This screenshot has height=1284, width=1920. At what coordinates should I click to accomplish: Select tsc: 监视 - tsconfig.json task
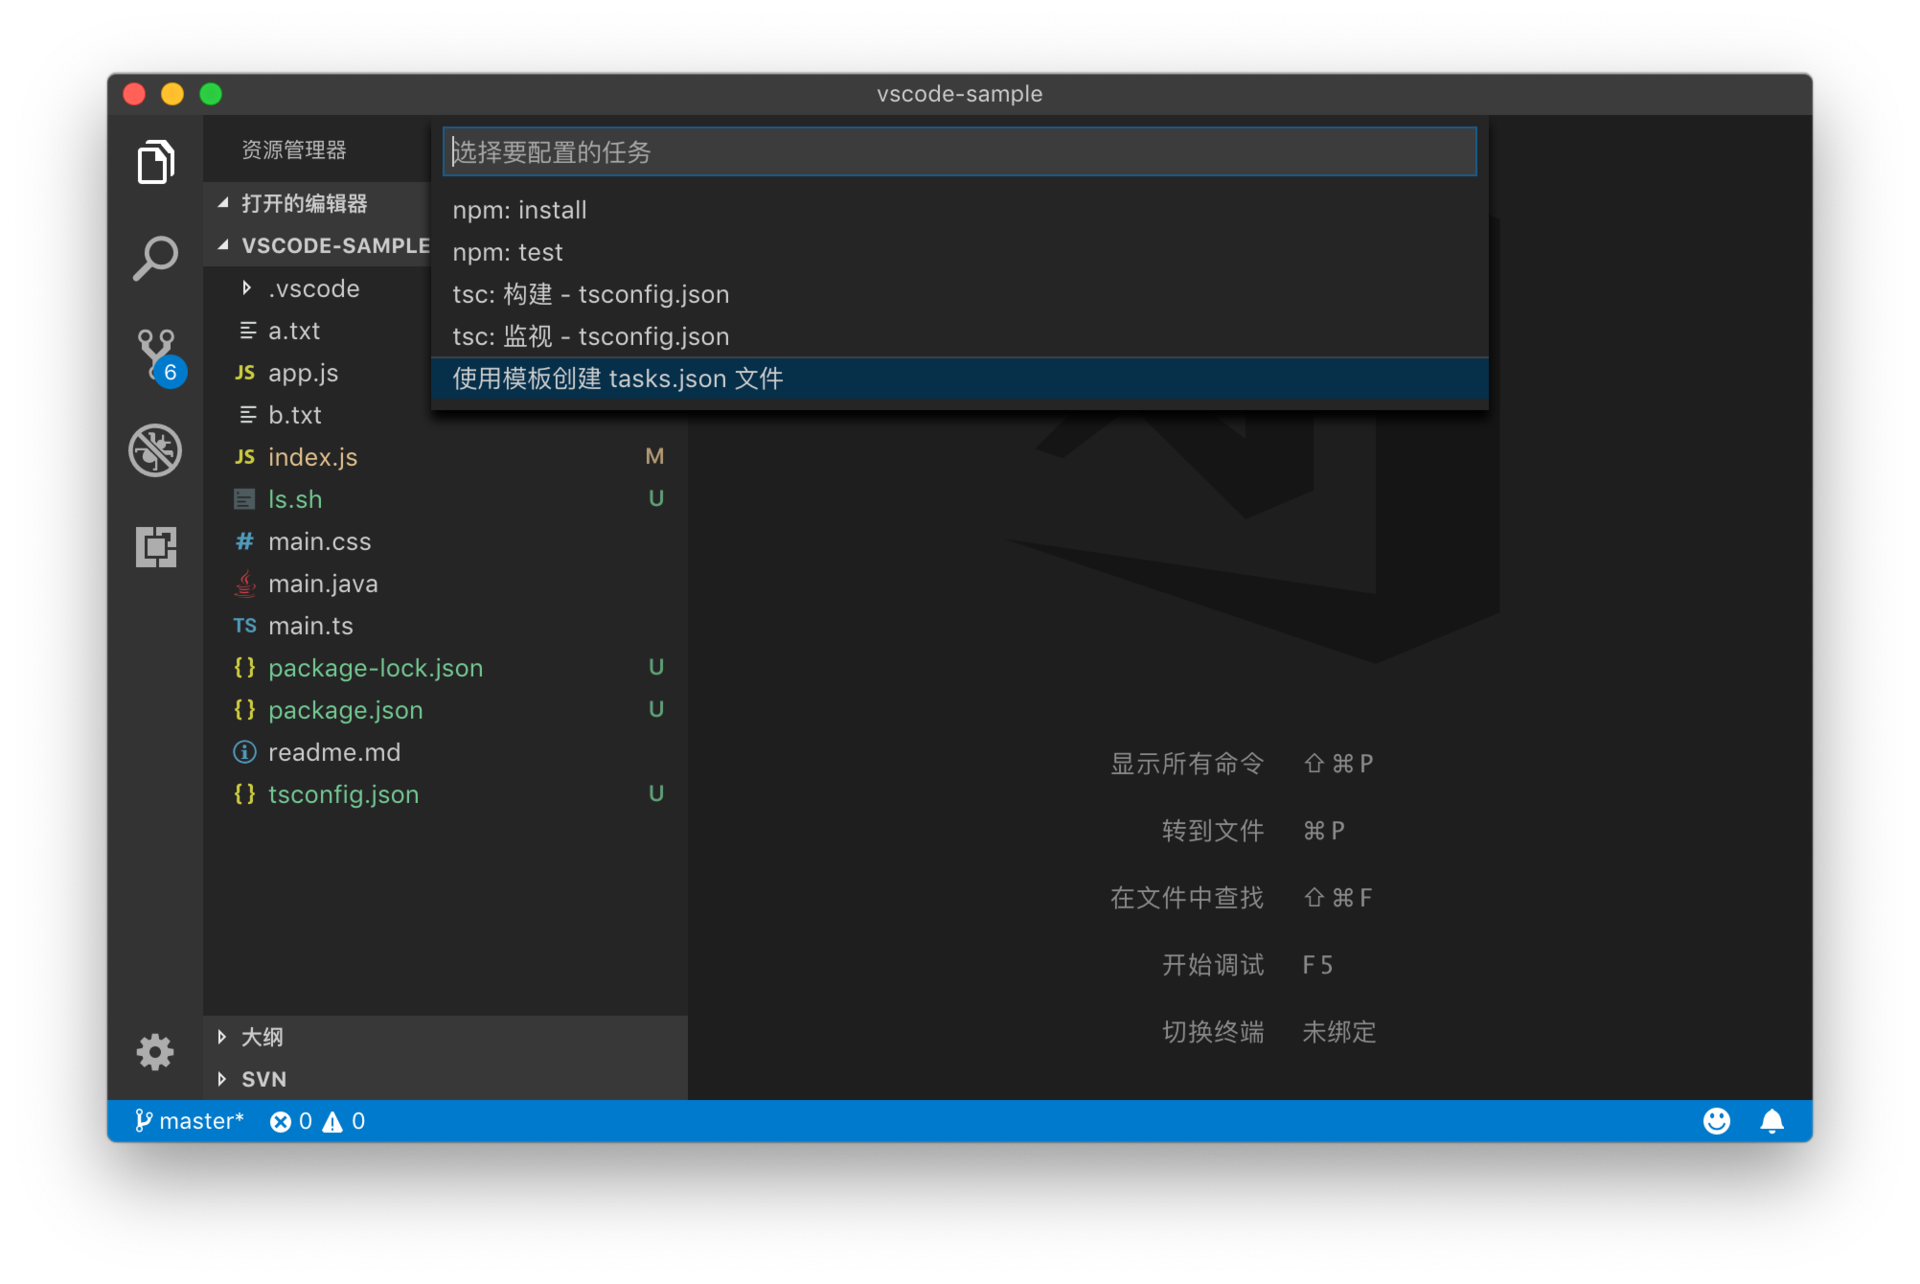(590, 336)
